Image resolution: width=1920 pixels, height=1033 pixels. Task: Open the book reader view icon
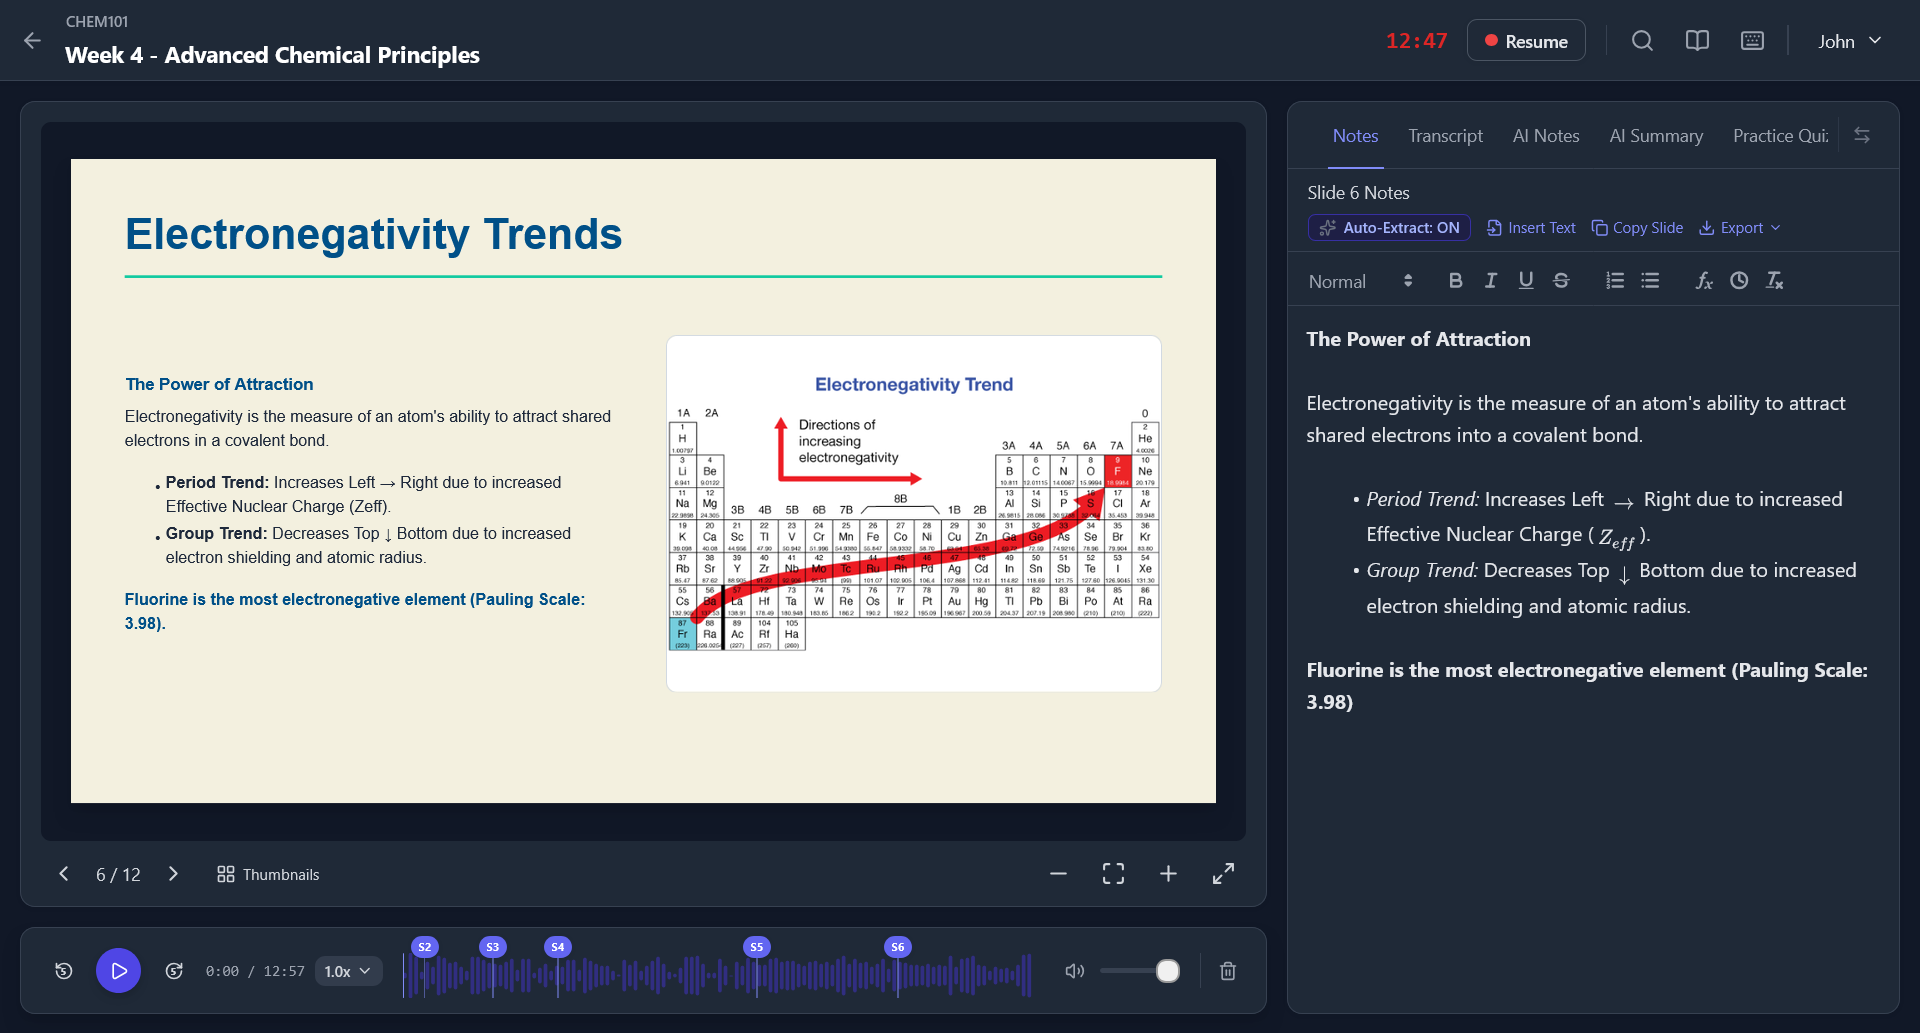(x=1697, y=41)
